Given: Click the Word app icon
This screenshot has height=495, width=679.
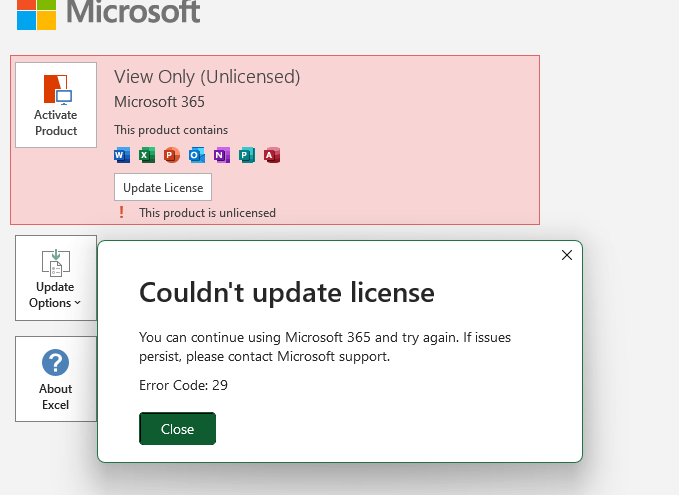Looking at the screenshot, I should click(x=122, y=155).
